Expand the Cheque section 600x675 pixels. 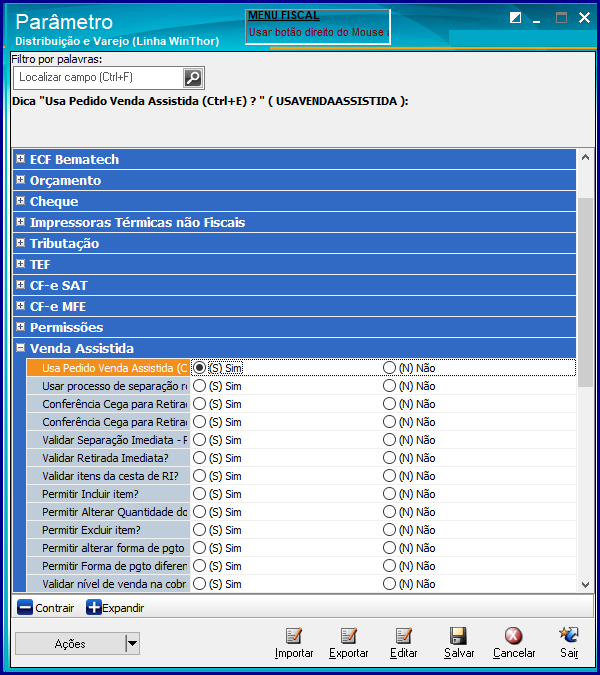click(x=20, y=201)
